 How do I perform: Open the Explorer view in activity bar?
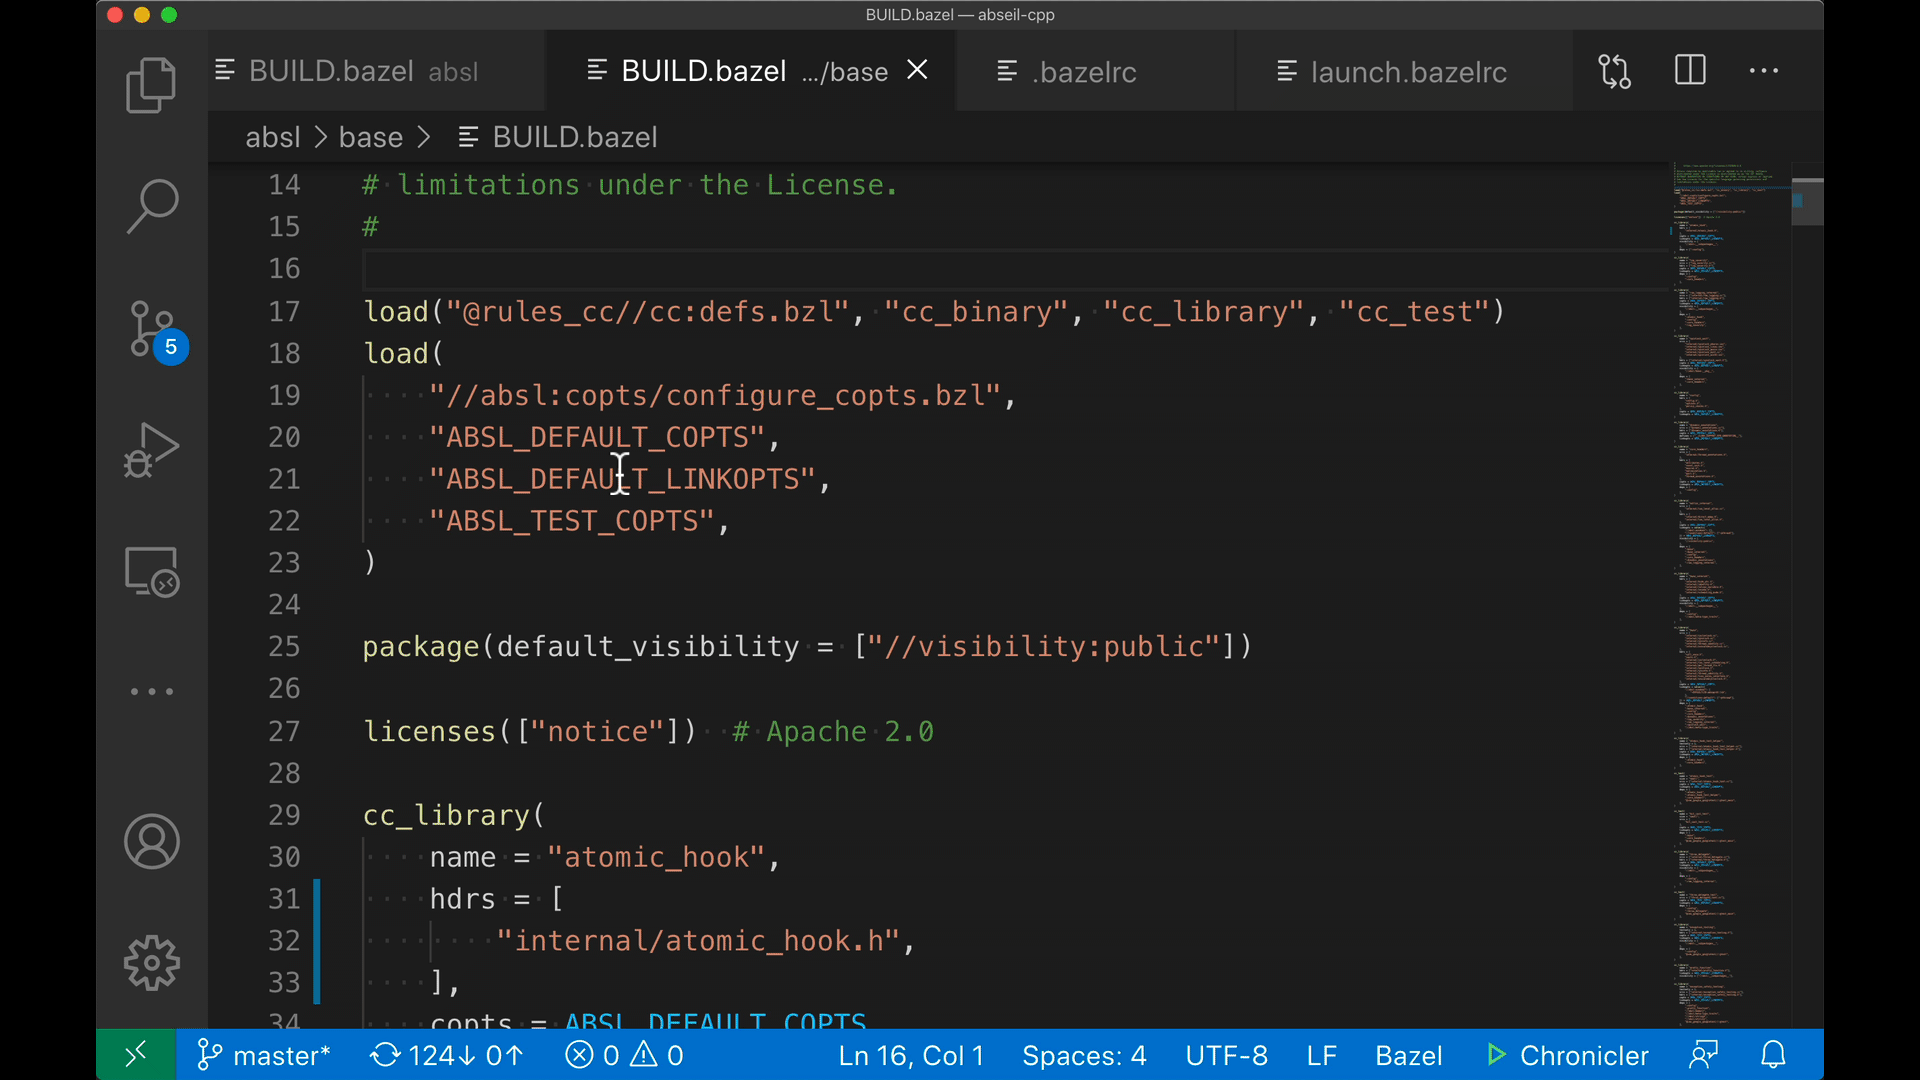152,85
